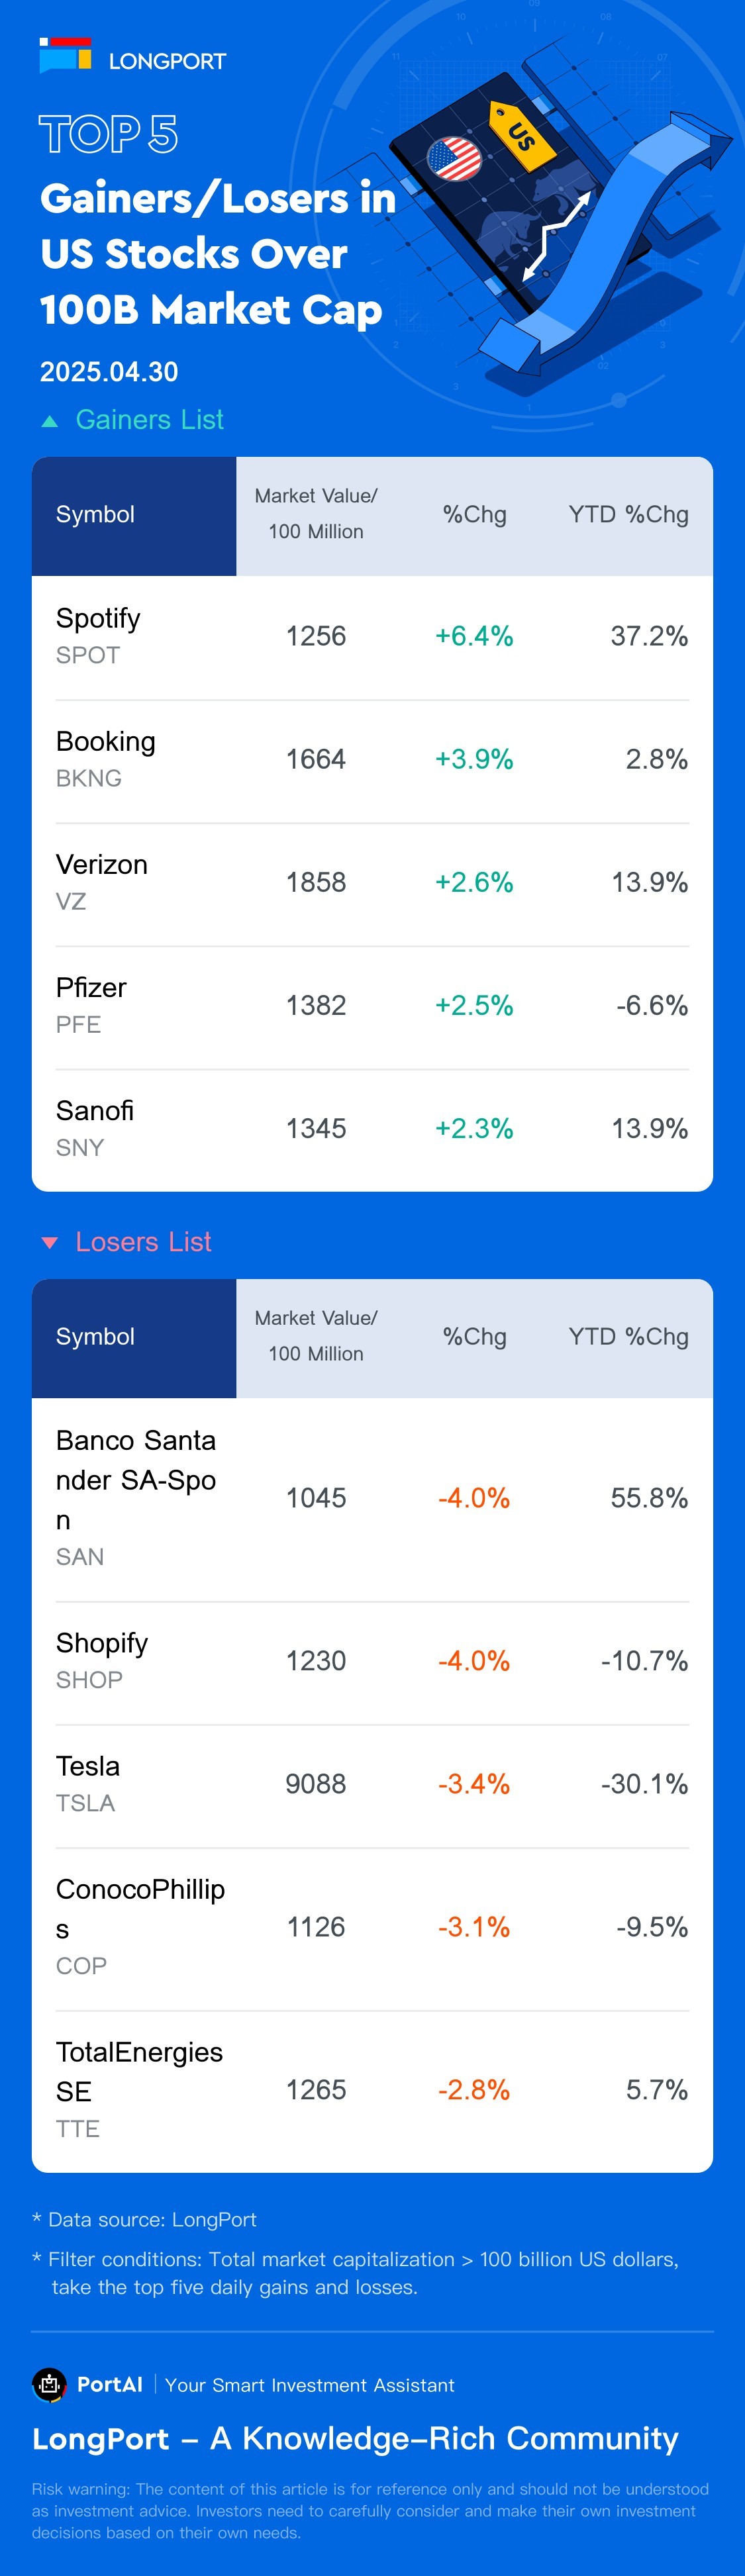The image size is (745, 2576).
Task: Click the PortAI robot icon
Action: (49, 2384)
